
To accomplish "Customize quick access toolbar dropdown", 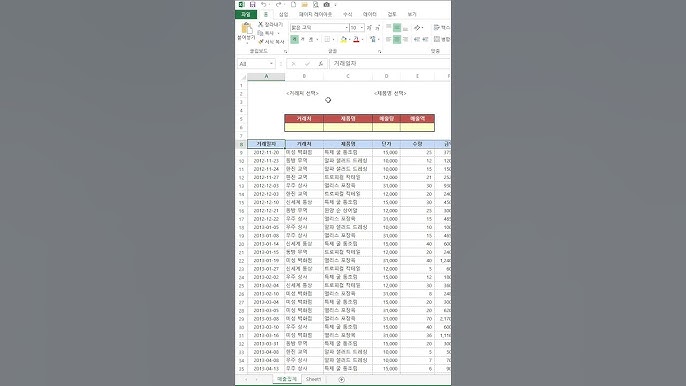I will click(336, 5).
